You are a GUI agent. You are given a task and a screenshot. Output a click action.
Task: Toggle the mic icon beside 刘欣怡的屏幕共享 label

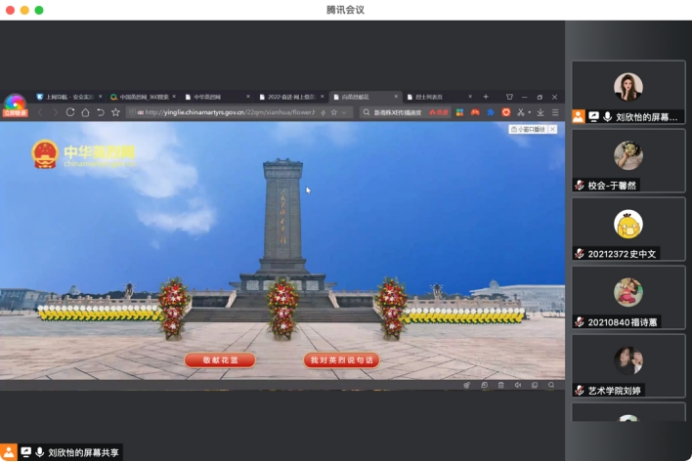coord(40,452)
